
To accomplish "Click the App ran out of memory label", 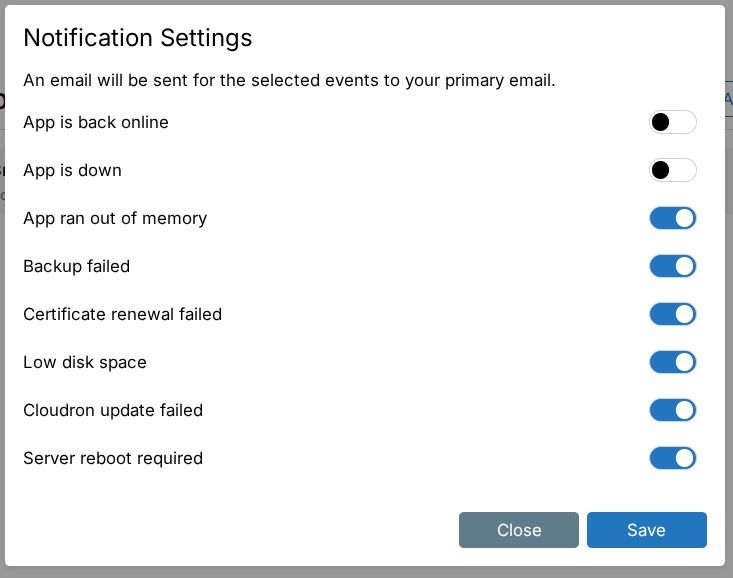I will [x=115, y=218].
